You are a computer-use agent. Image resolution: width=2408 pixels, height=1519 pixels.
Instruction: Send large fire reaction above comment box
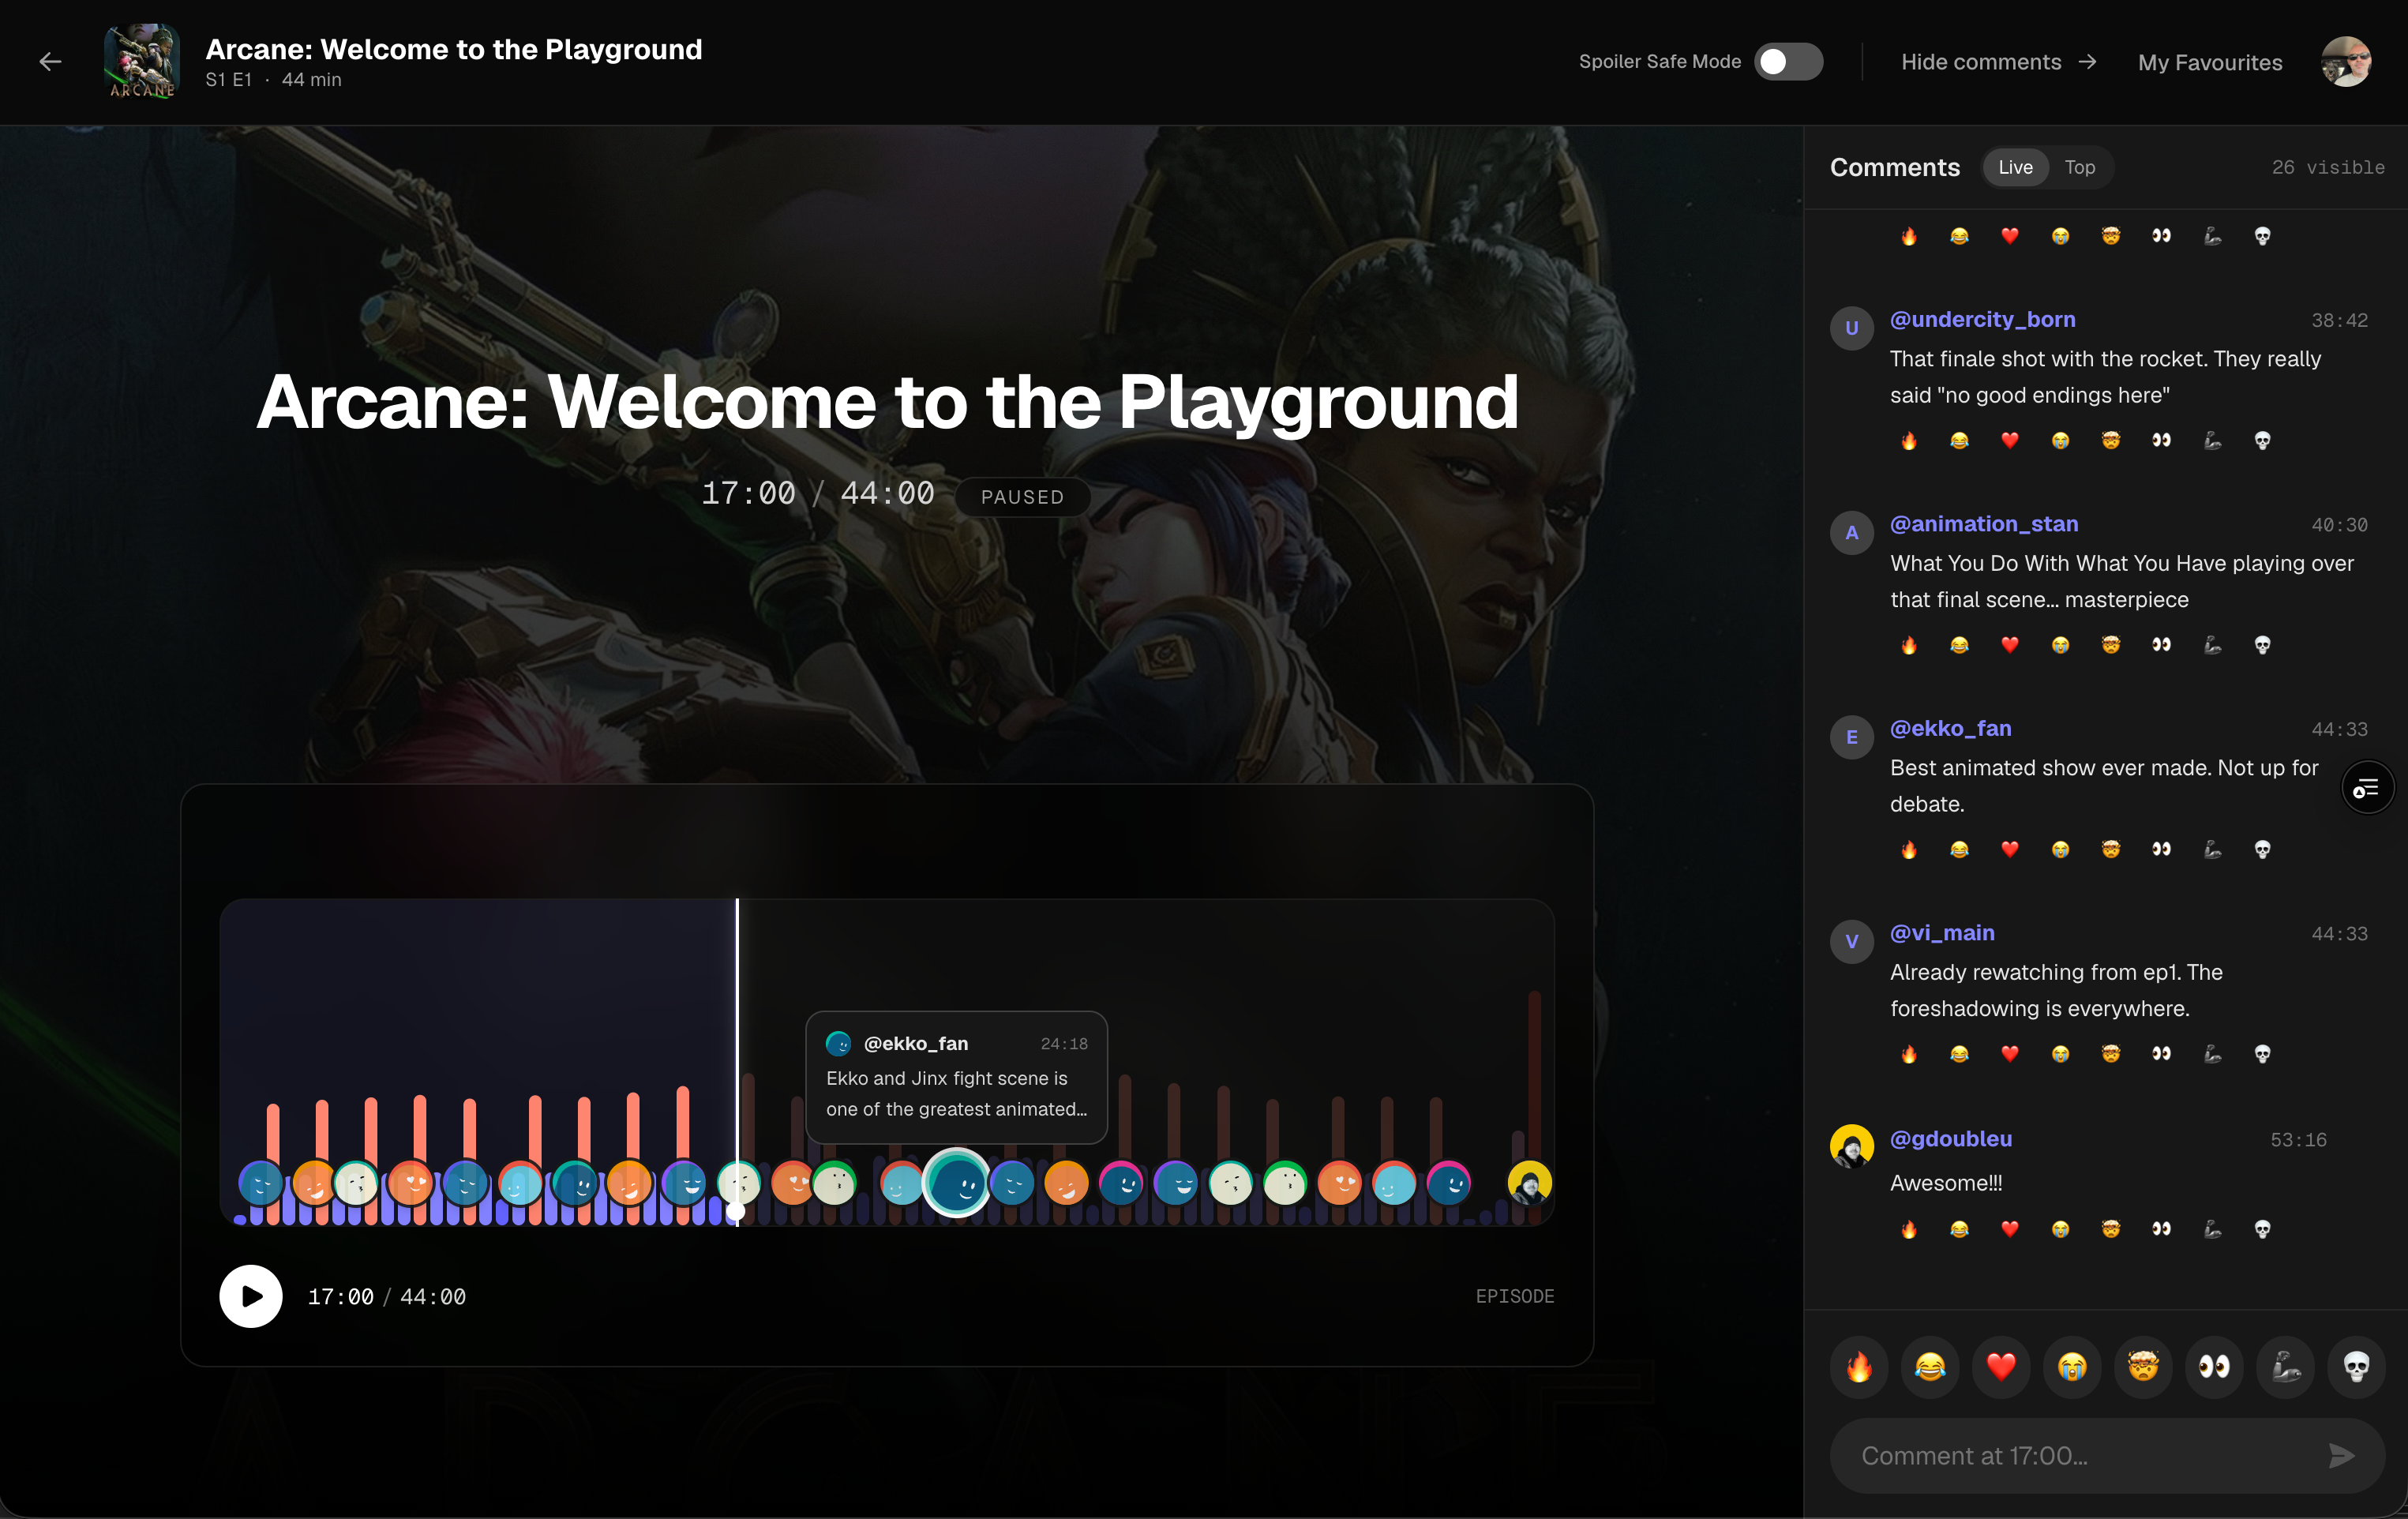(x=1859, y=1367)
